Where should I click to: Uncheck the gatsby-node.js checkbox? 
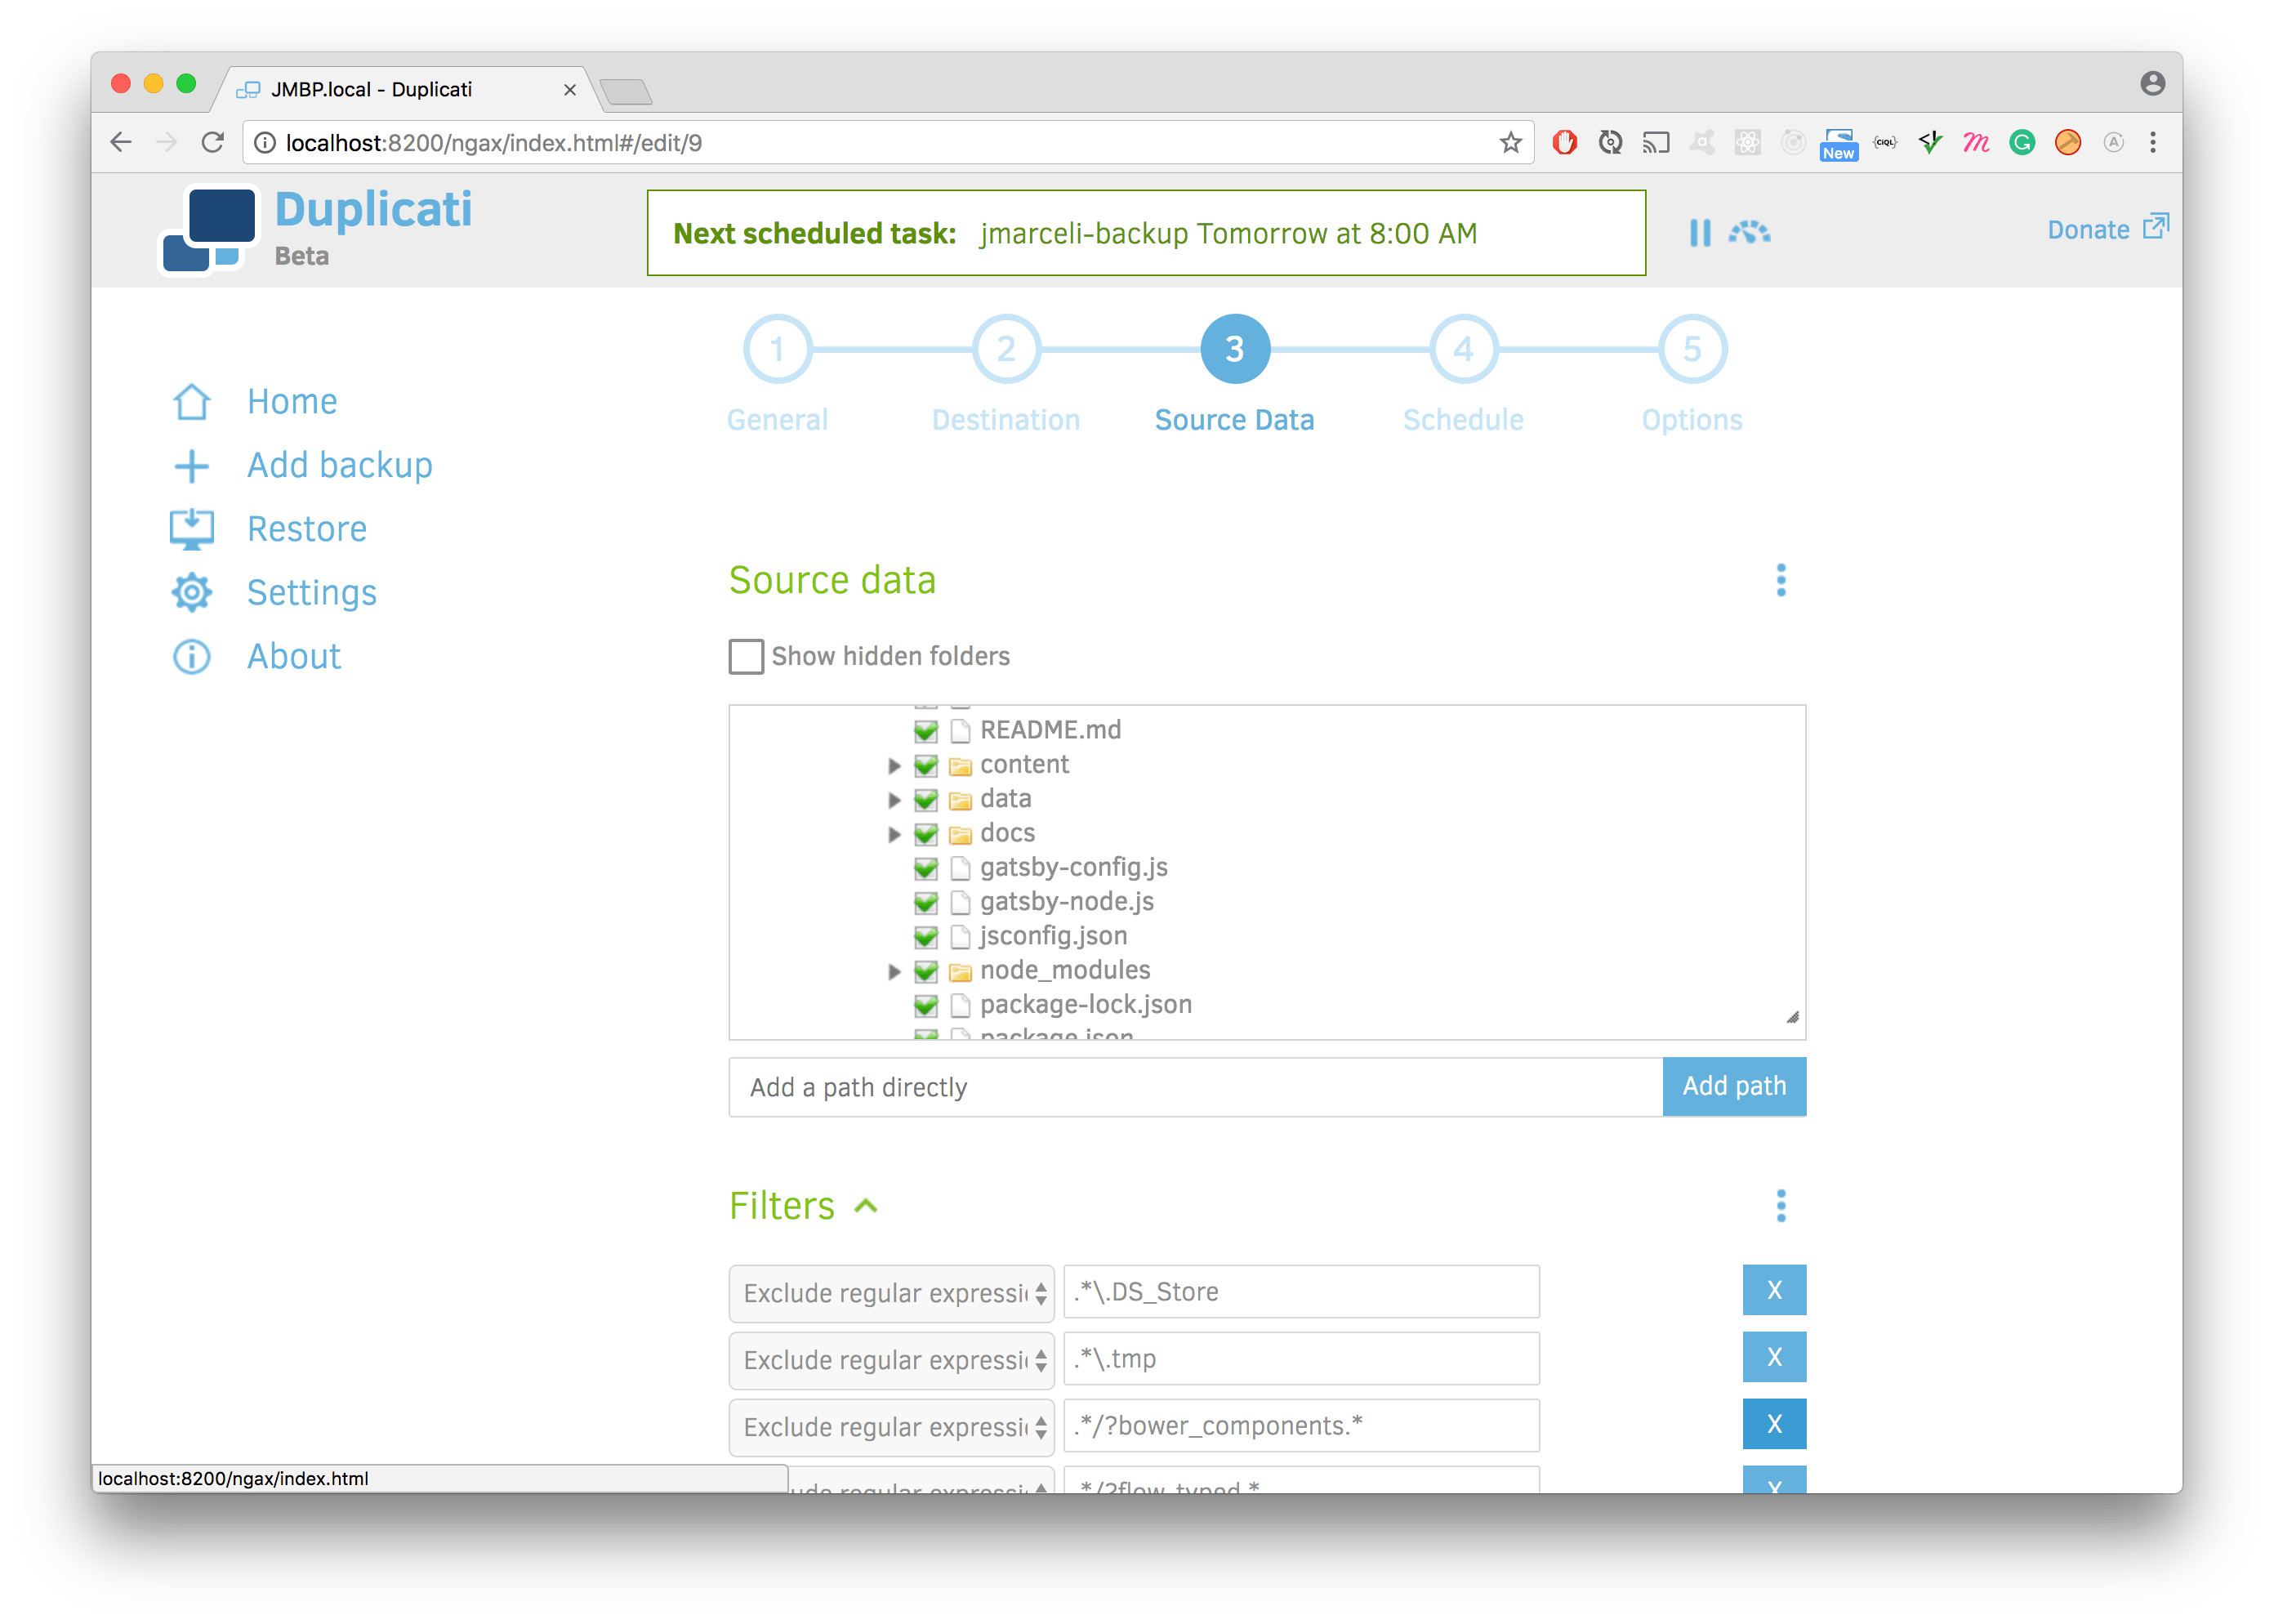coord(926,903)
